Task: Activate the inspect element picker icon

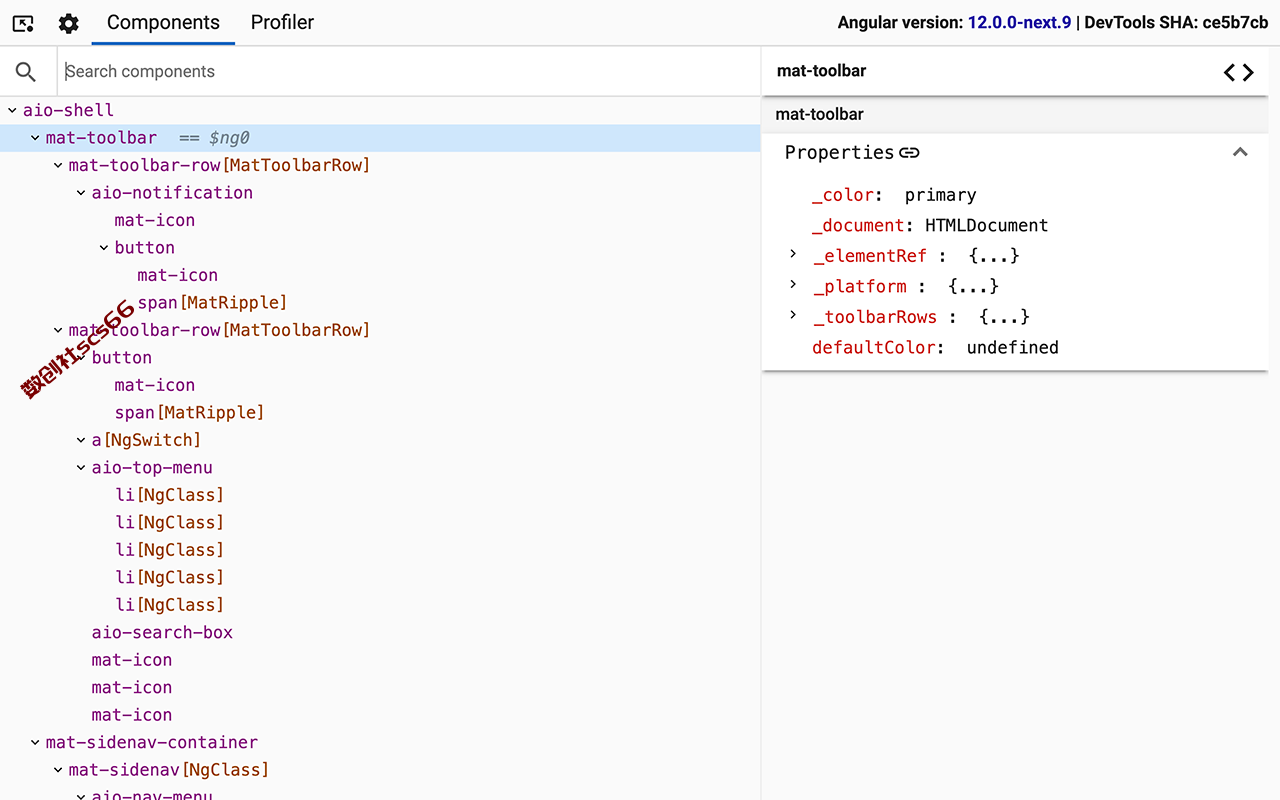Action: click(x=23, y=23)
